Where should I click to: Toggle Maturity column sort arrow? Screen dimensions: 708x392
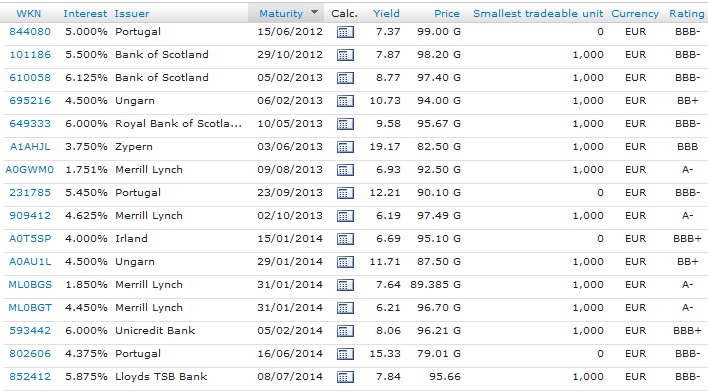[315, 13]
